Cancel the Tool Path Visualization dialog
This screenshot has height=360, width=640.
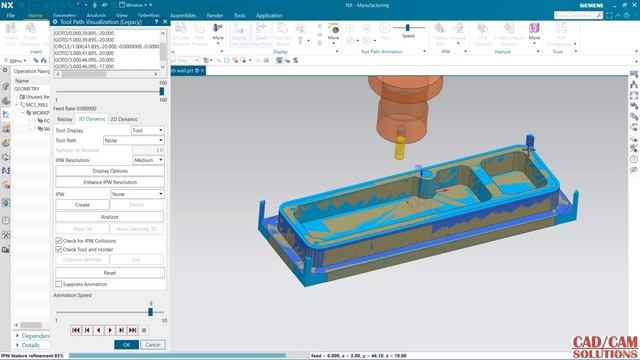coord(153,345)
